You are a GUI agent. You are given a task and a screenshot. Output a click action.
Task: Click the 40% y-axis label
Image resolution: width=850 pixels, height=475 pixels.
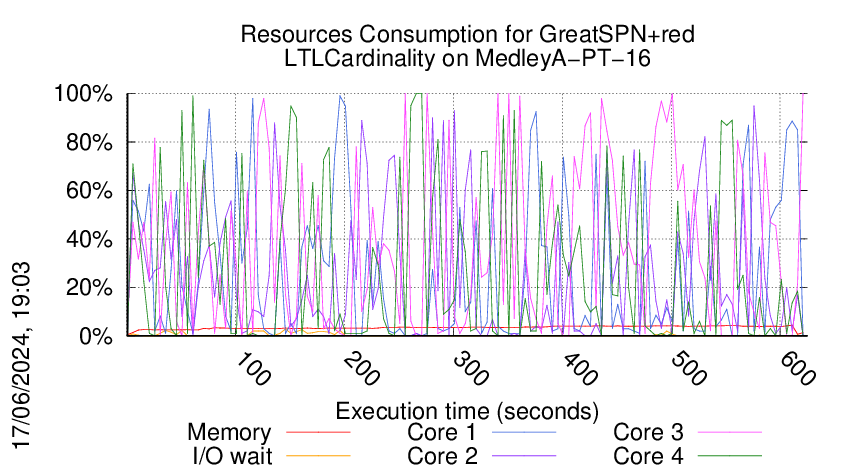[x=89, y=239]
